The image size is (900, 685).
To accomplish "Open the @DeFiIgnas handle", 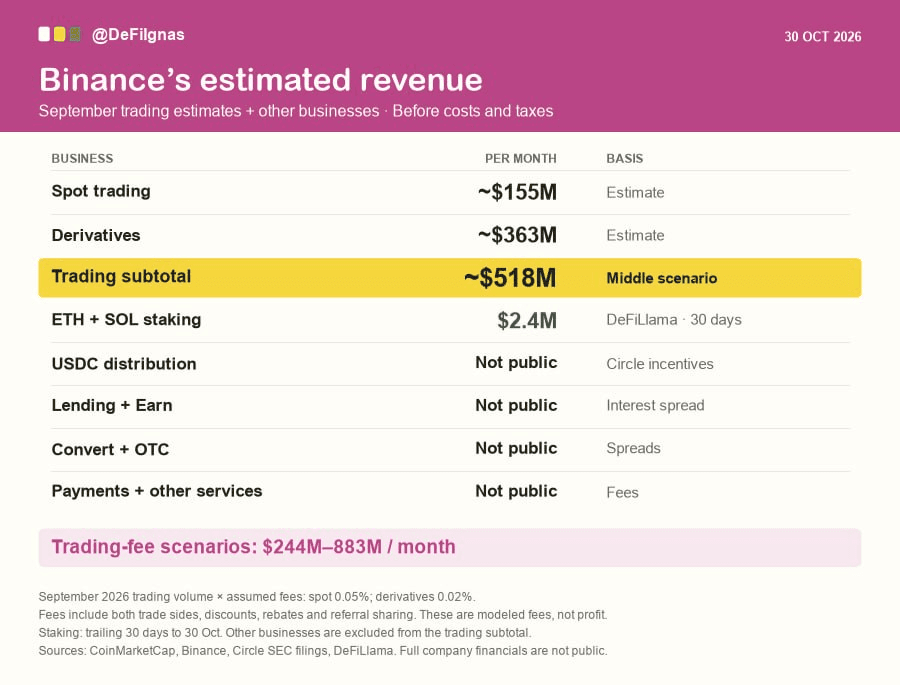I will point(138,35).
